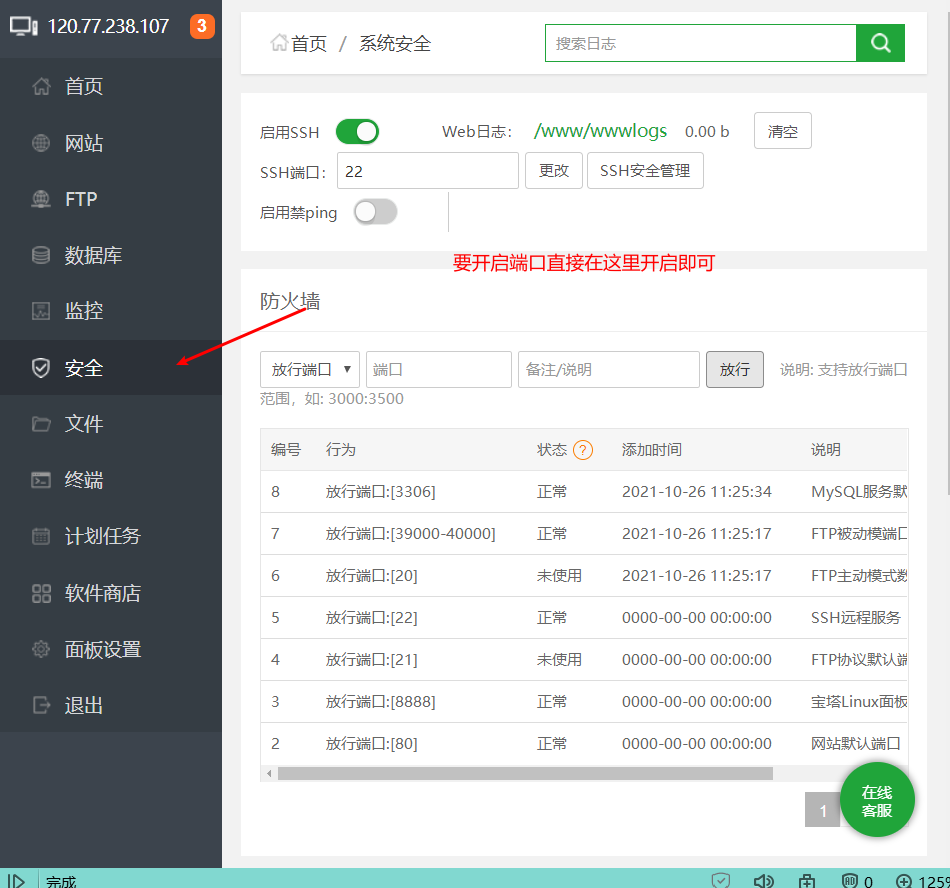The height and width of the screenshot is (888, 950).
Task: Click the orange status help question mark
Action: click(583, 450)
